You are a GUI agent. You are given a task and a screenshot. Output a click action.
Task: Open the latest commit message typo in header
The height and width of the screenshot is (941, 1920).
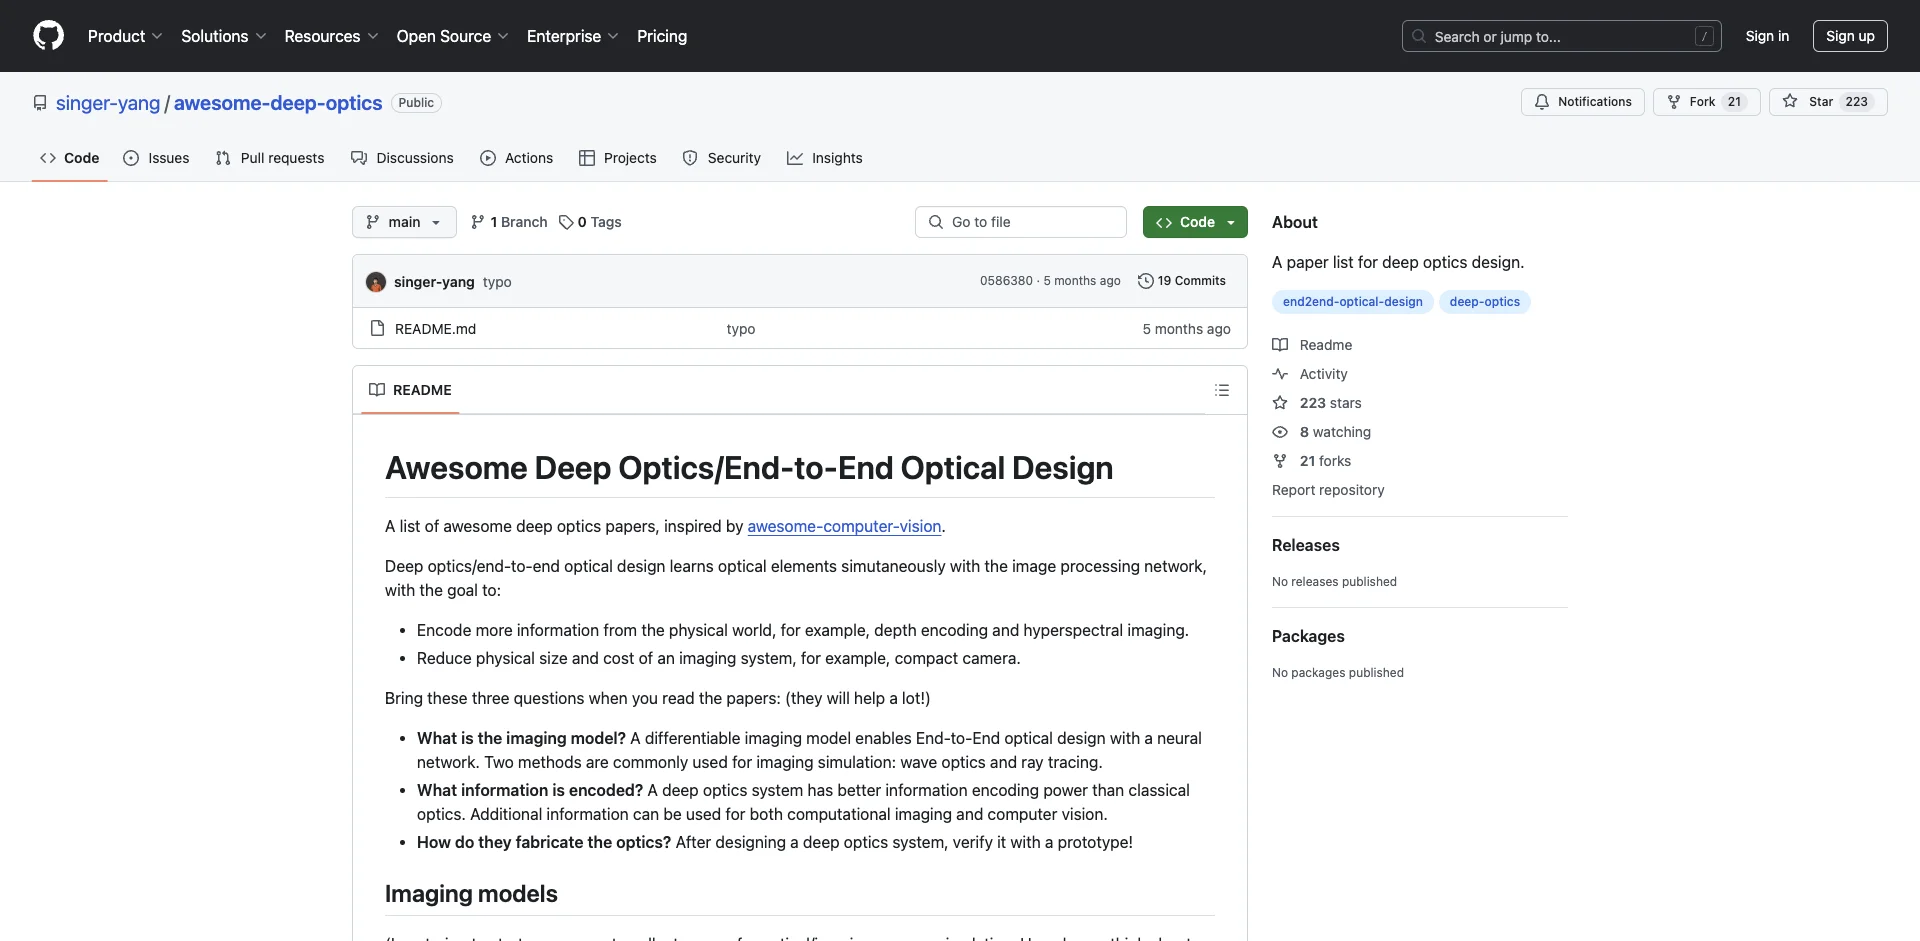[x=497, y=282]
